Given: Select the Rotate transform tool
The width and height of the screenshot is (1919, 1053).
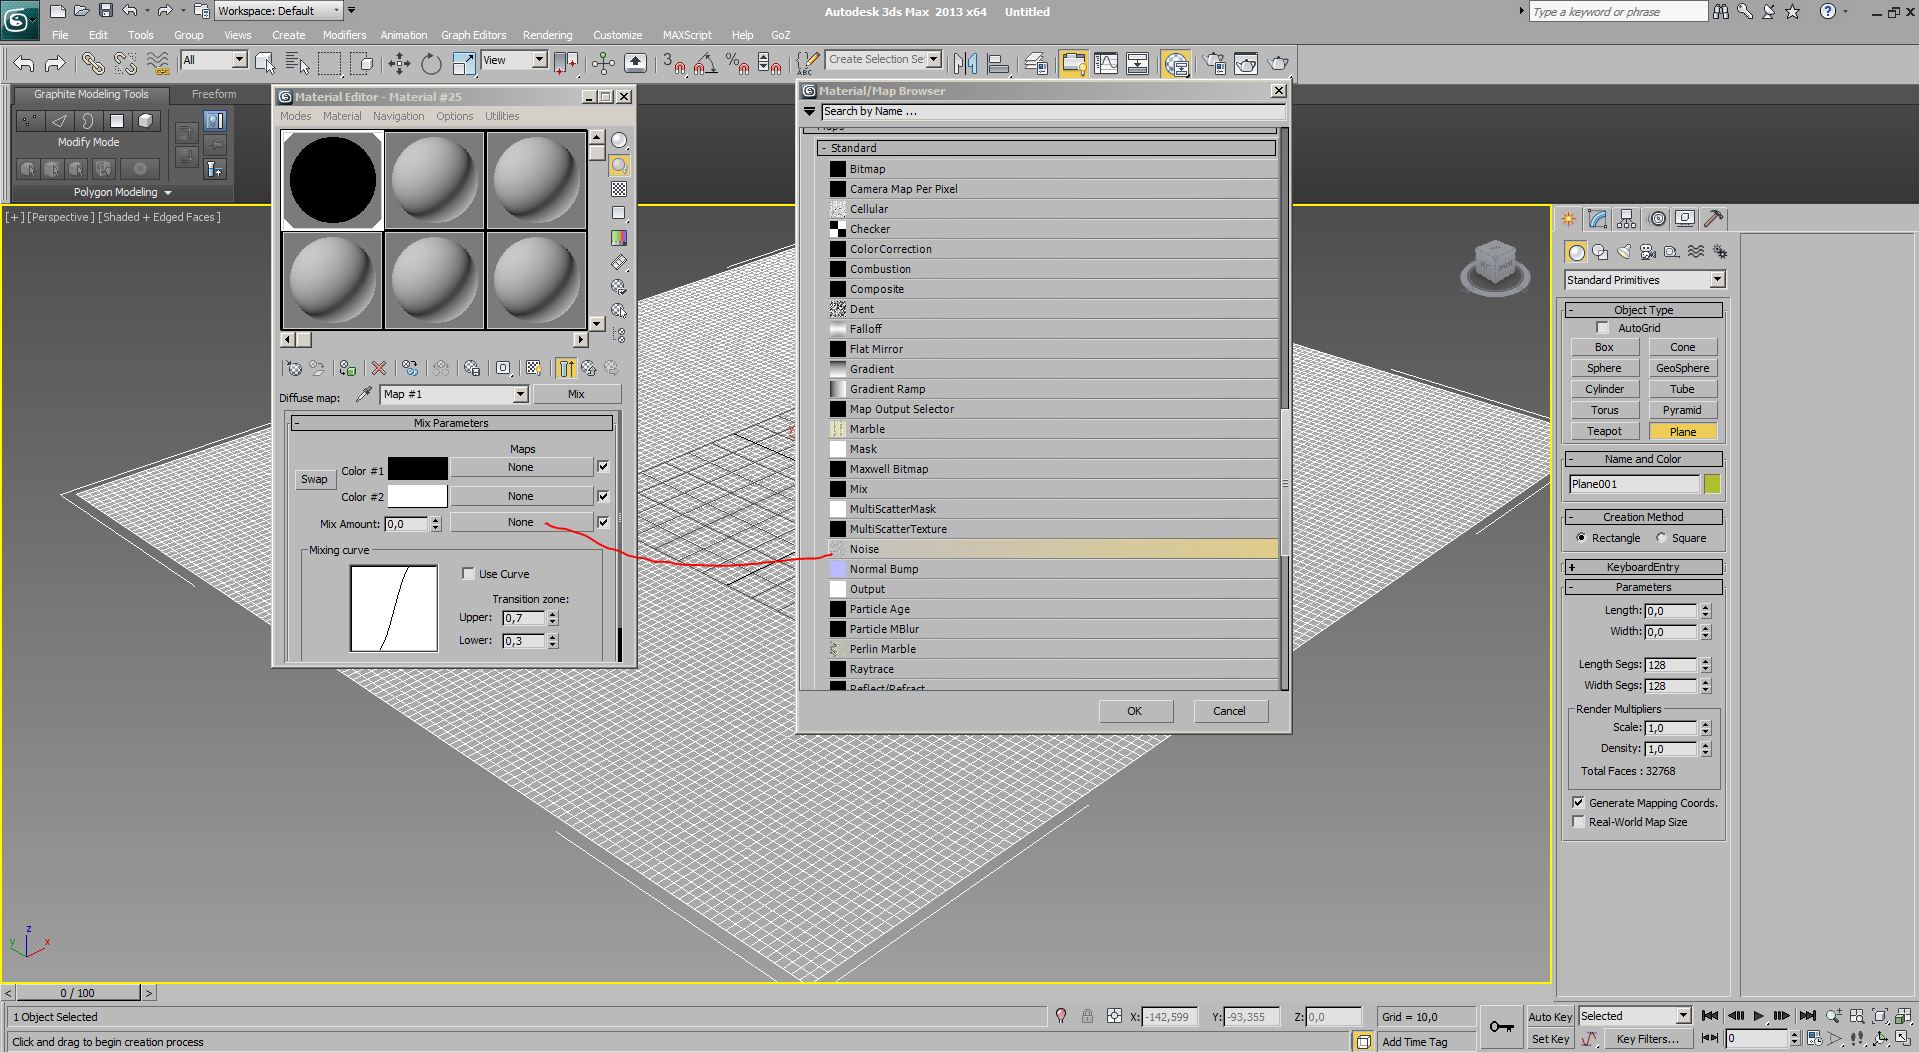Looking at the screenshot, I should point(431,64).
